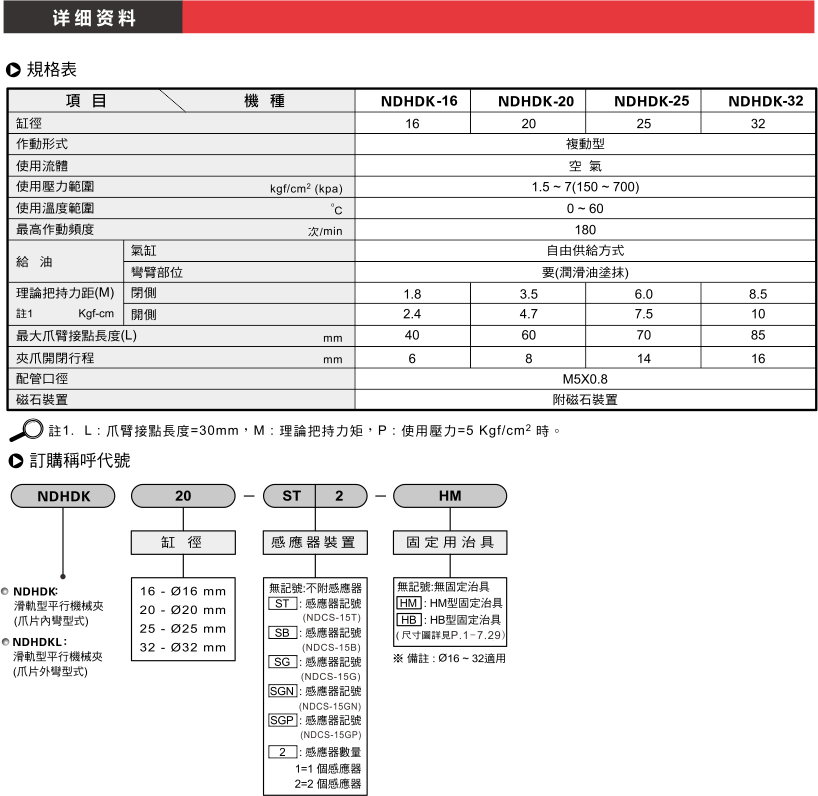Click the magnifier icon before 註1
The image size is (818, 796).
(x=22, y=431)
